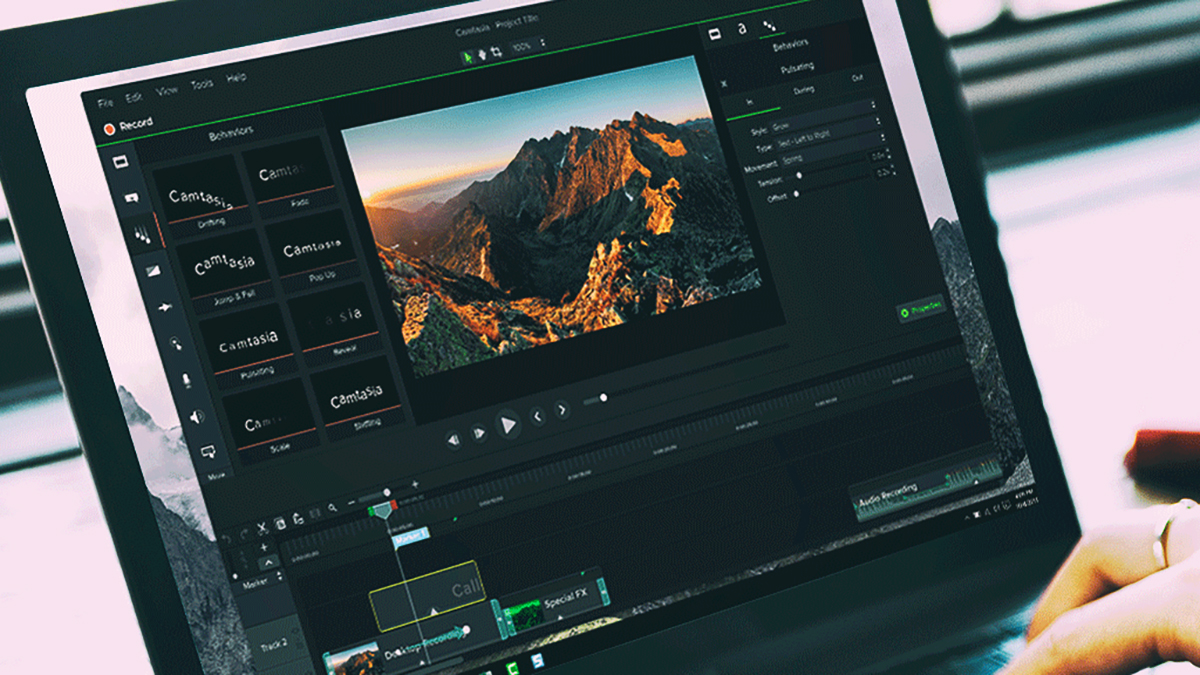1200x675 pixels.
Task: Click the copy icon above the timeline
Action: (282, 523)
